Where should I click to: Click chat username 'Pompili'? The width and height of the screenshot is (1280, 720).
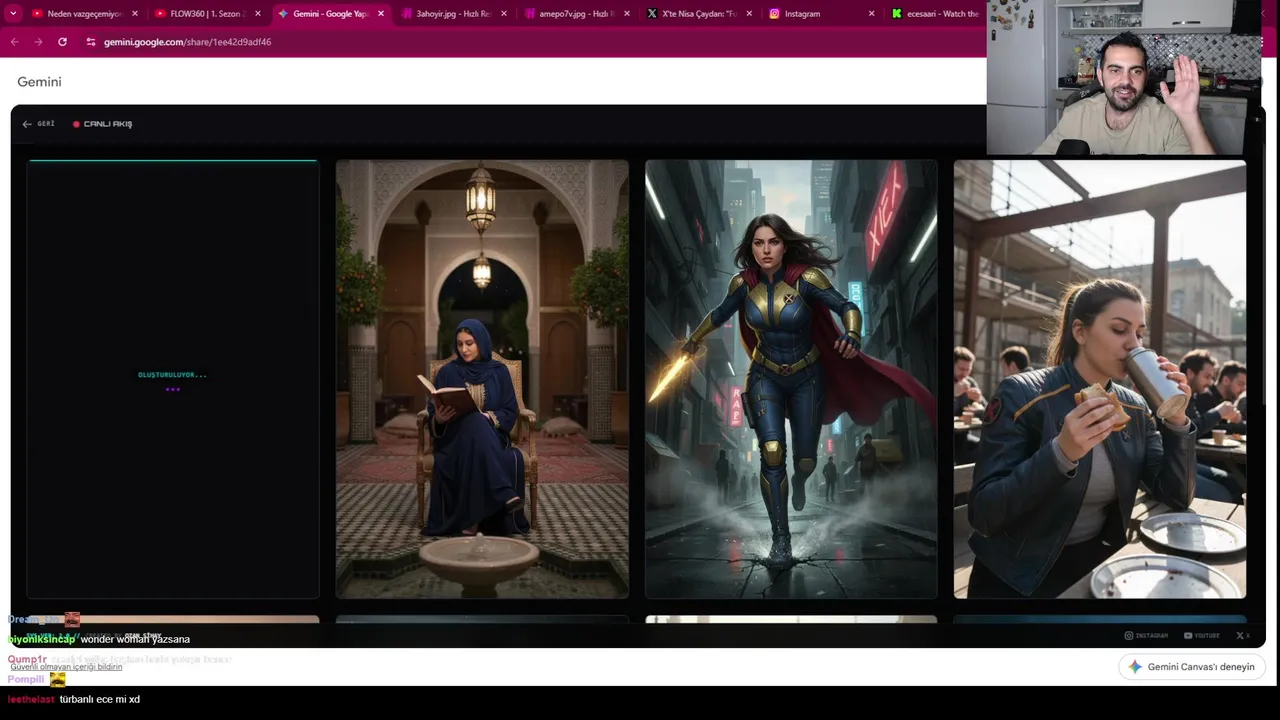click(26, 679)
